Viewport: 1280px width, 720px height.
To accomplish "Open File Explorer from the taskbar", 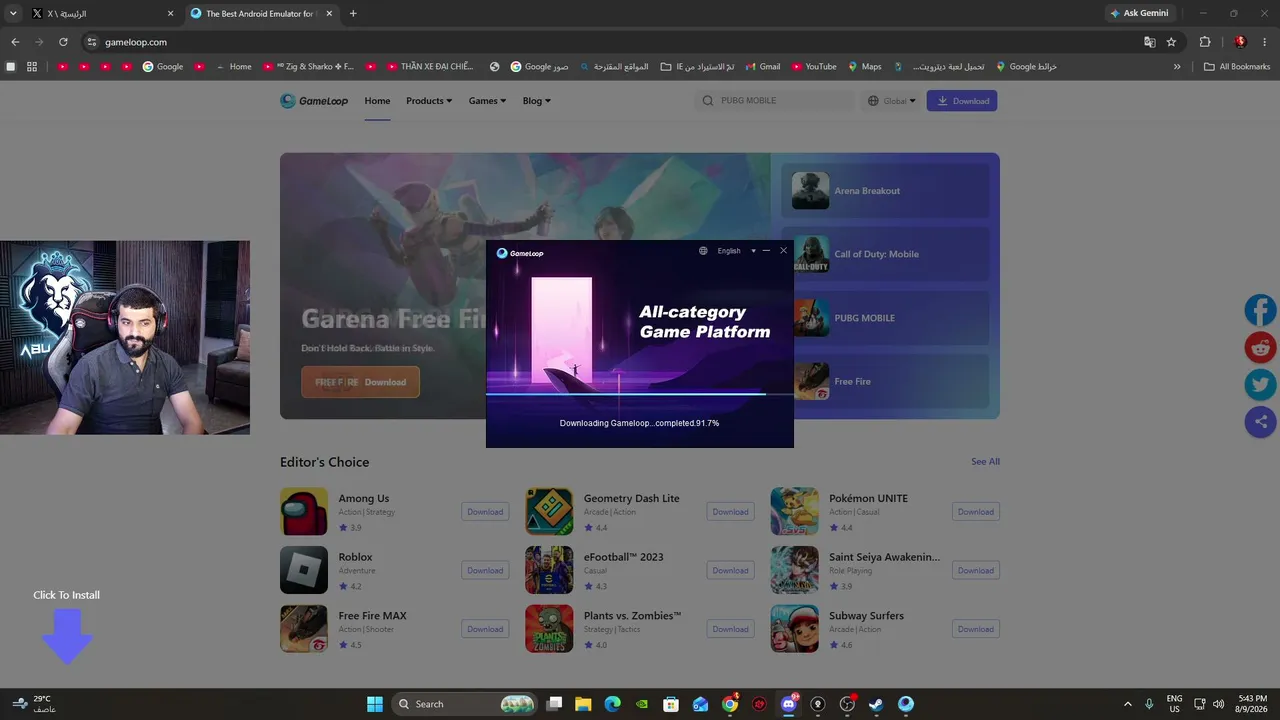I will tap(583, 704).
